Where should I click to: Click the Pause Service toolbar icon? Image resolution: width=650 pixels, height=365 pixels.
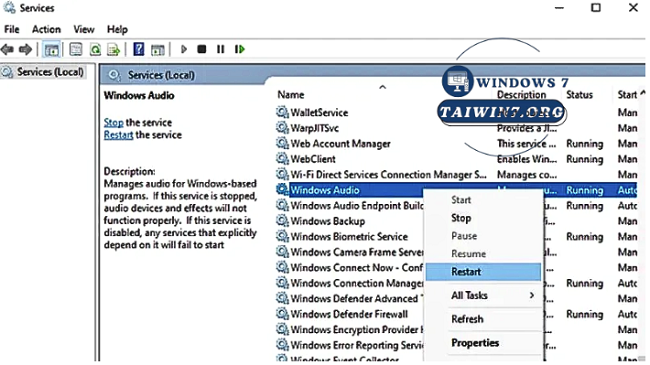(x=221, y=49)
